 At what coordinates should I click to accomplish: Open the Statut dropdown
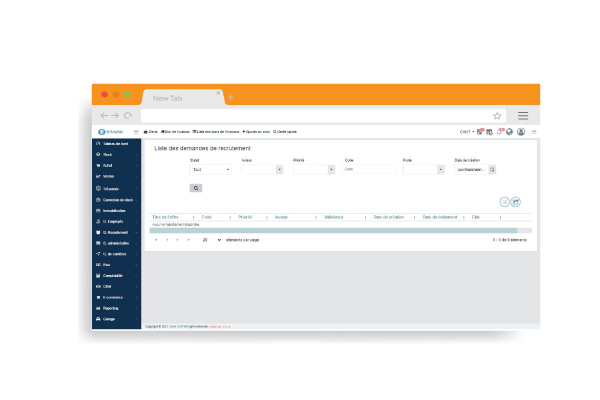click(x=210, y=170)
